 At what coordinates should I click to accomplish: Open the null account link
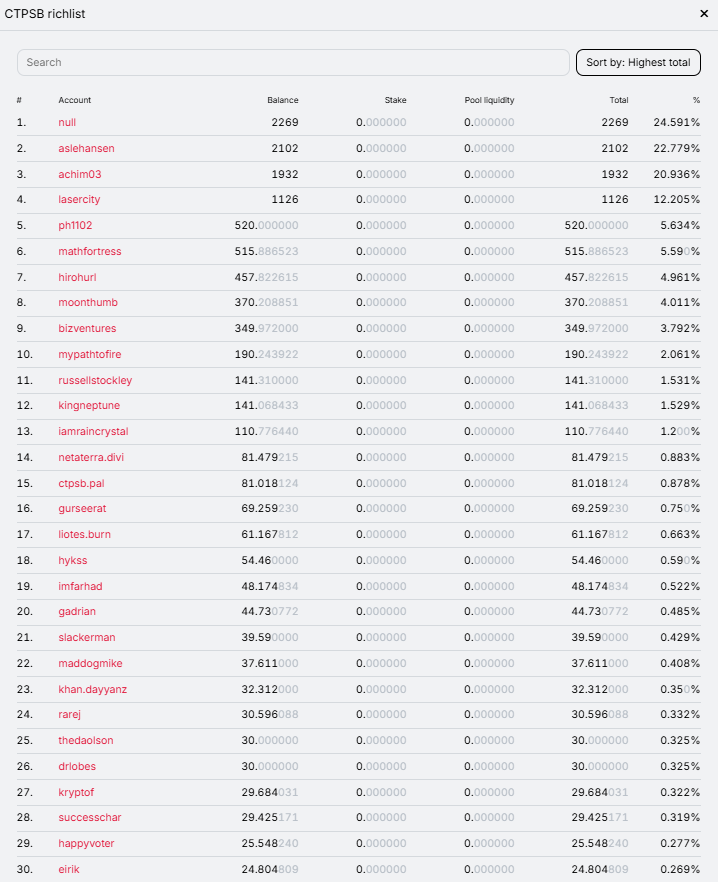pos(67,122)
